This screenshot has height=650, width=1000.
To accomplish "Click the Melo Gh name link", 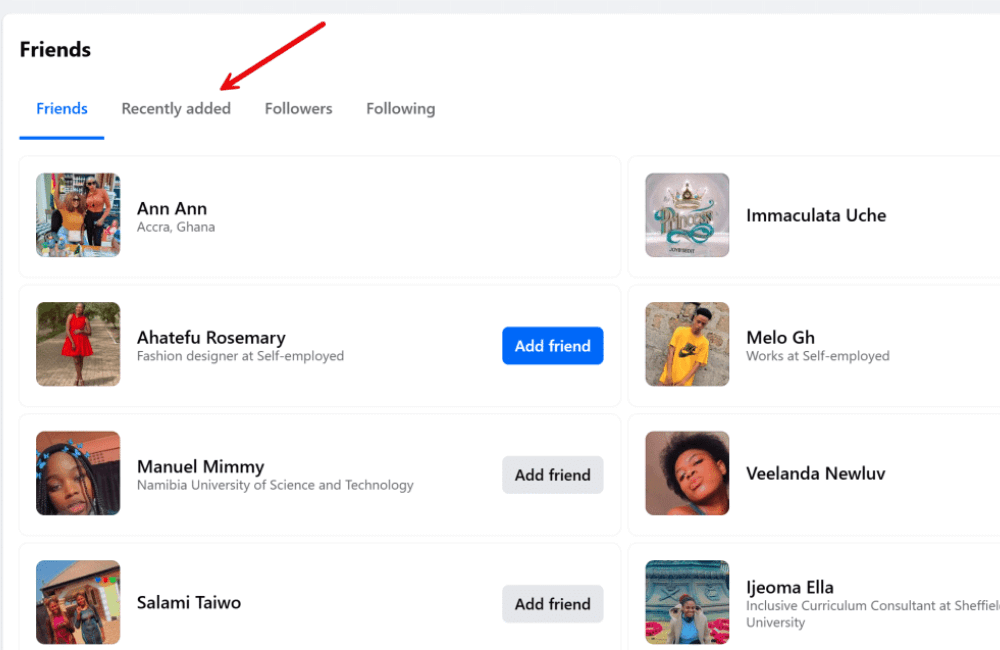I will click(780, 338).
